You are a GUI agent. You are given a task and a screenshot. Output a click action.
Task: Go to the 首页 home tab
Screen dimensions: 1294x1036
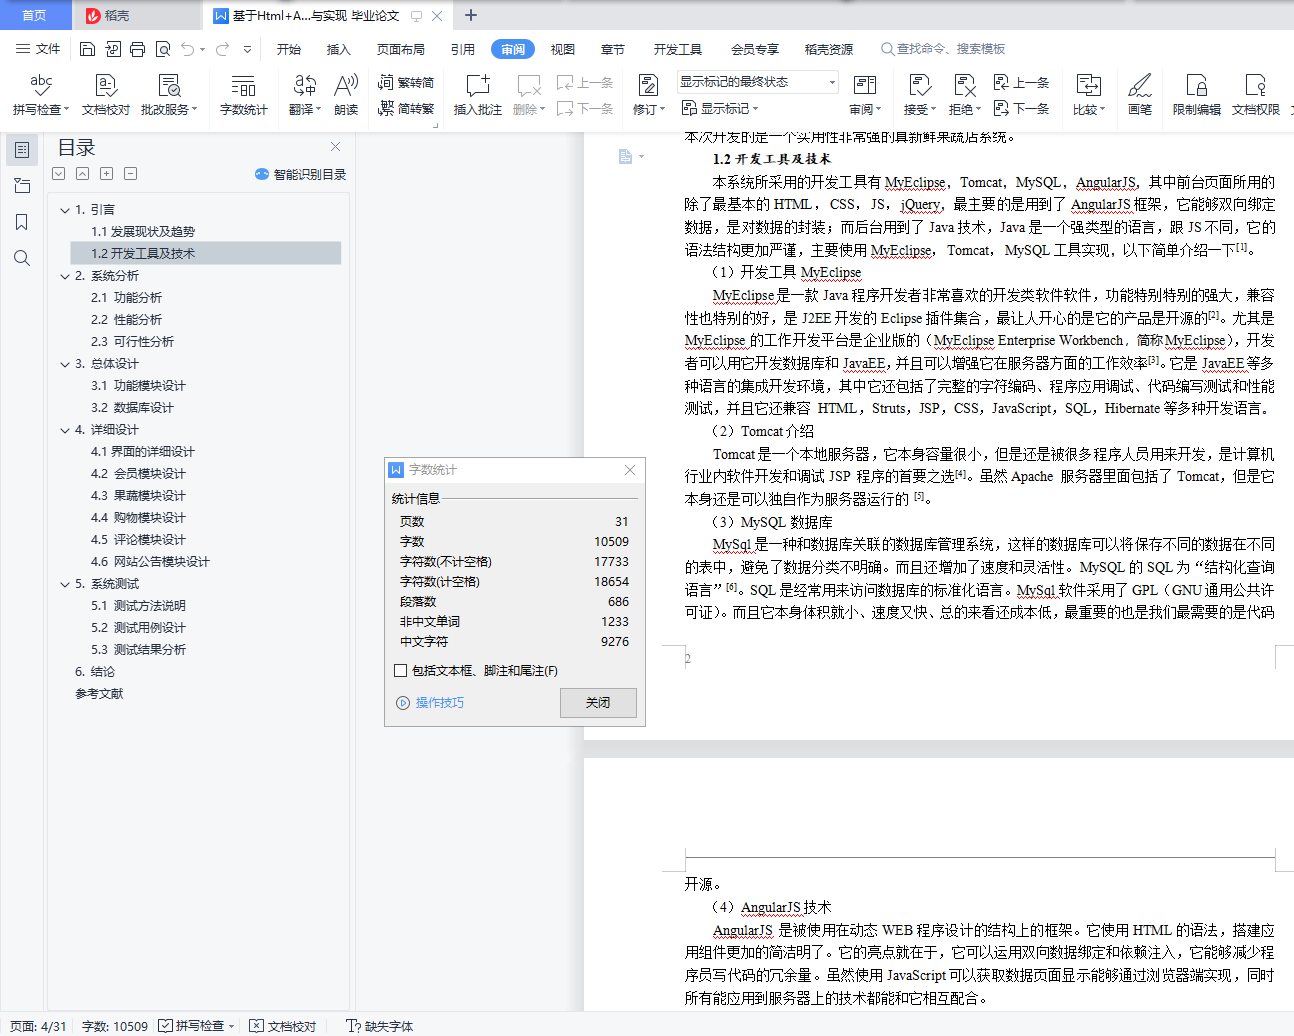coord(35,15)
